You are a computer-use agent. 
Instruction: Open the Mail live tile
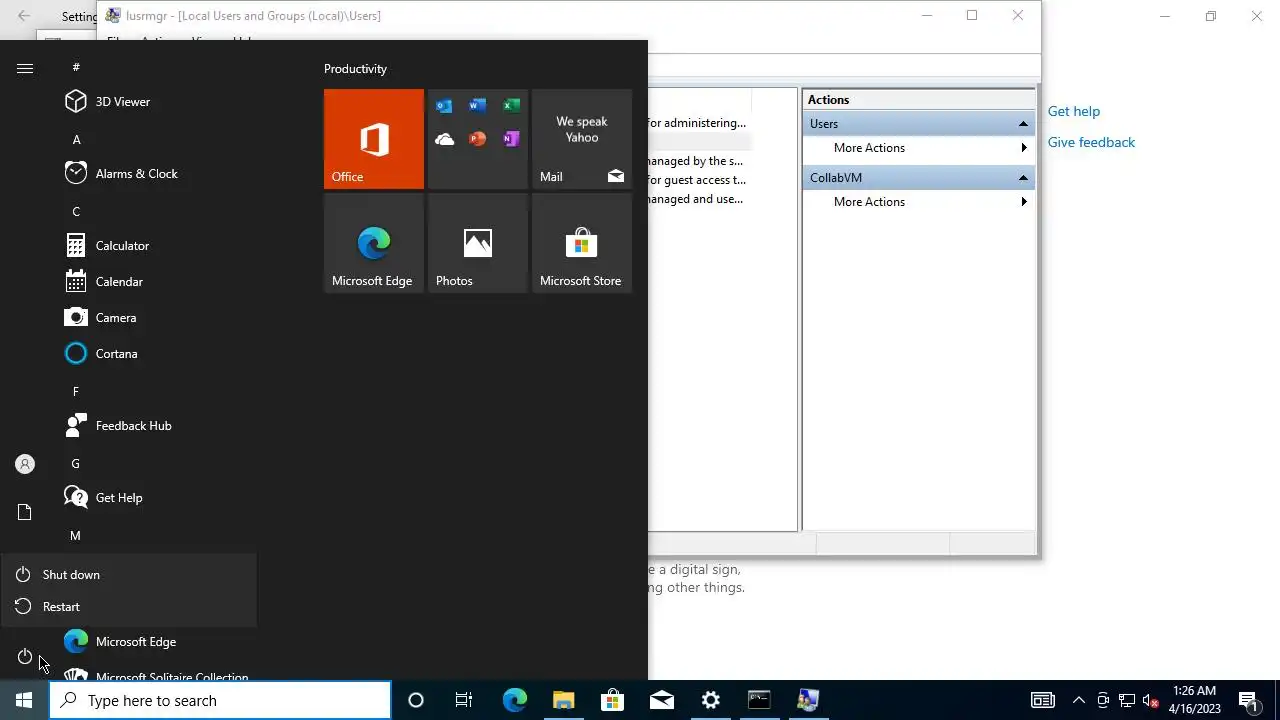point(582,139)
